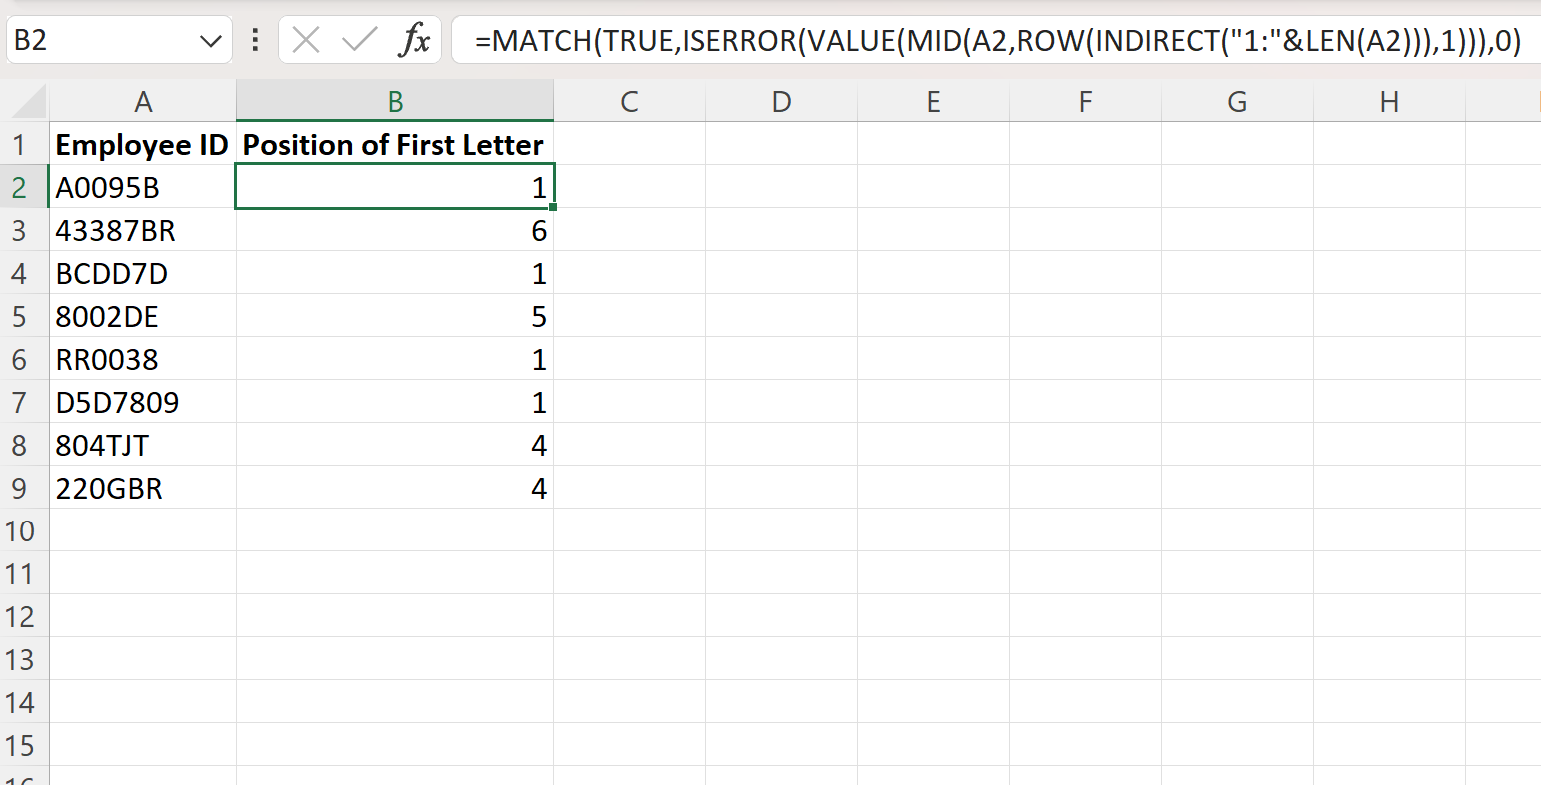Select the cell containing 43387BR
The height and width of the screenshot is (785, 1541).
144,230
